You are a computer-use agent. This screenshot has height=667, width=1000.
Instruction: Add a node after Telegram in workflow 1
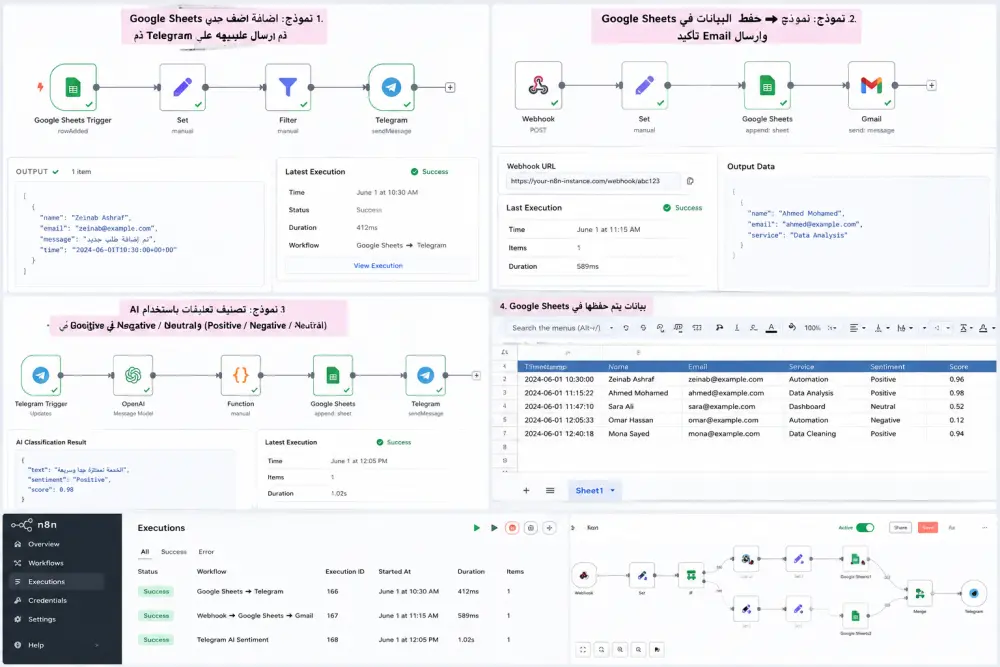tap(450, 87)
